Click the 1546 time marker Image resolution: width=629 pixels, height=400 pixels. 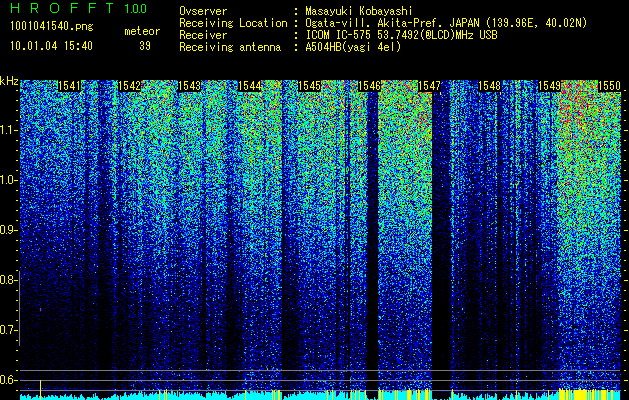click(369, 86)
